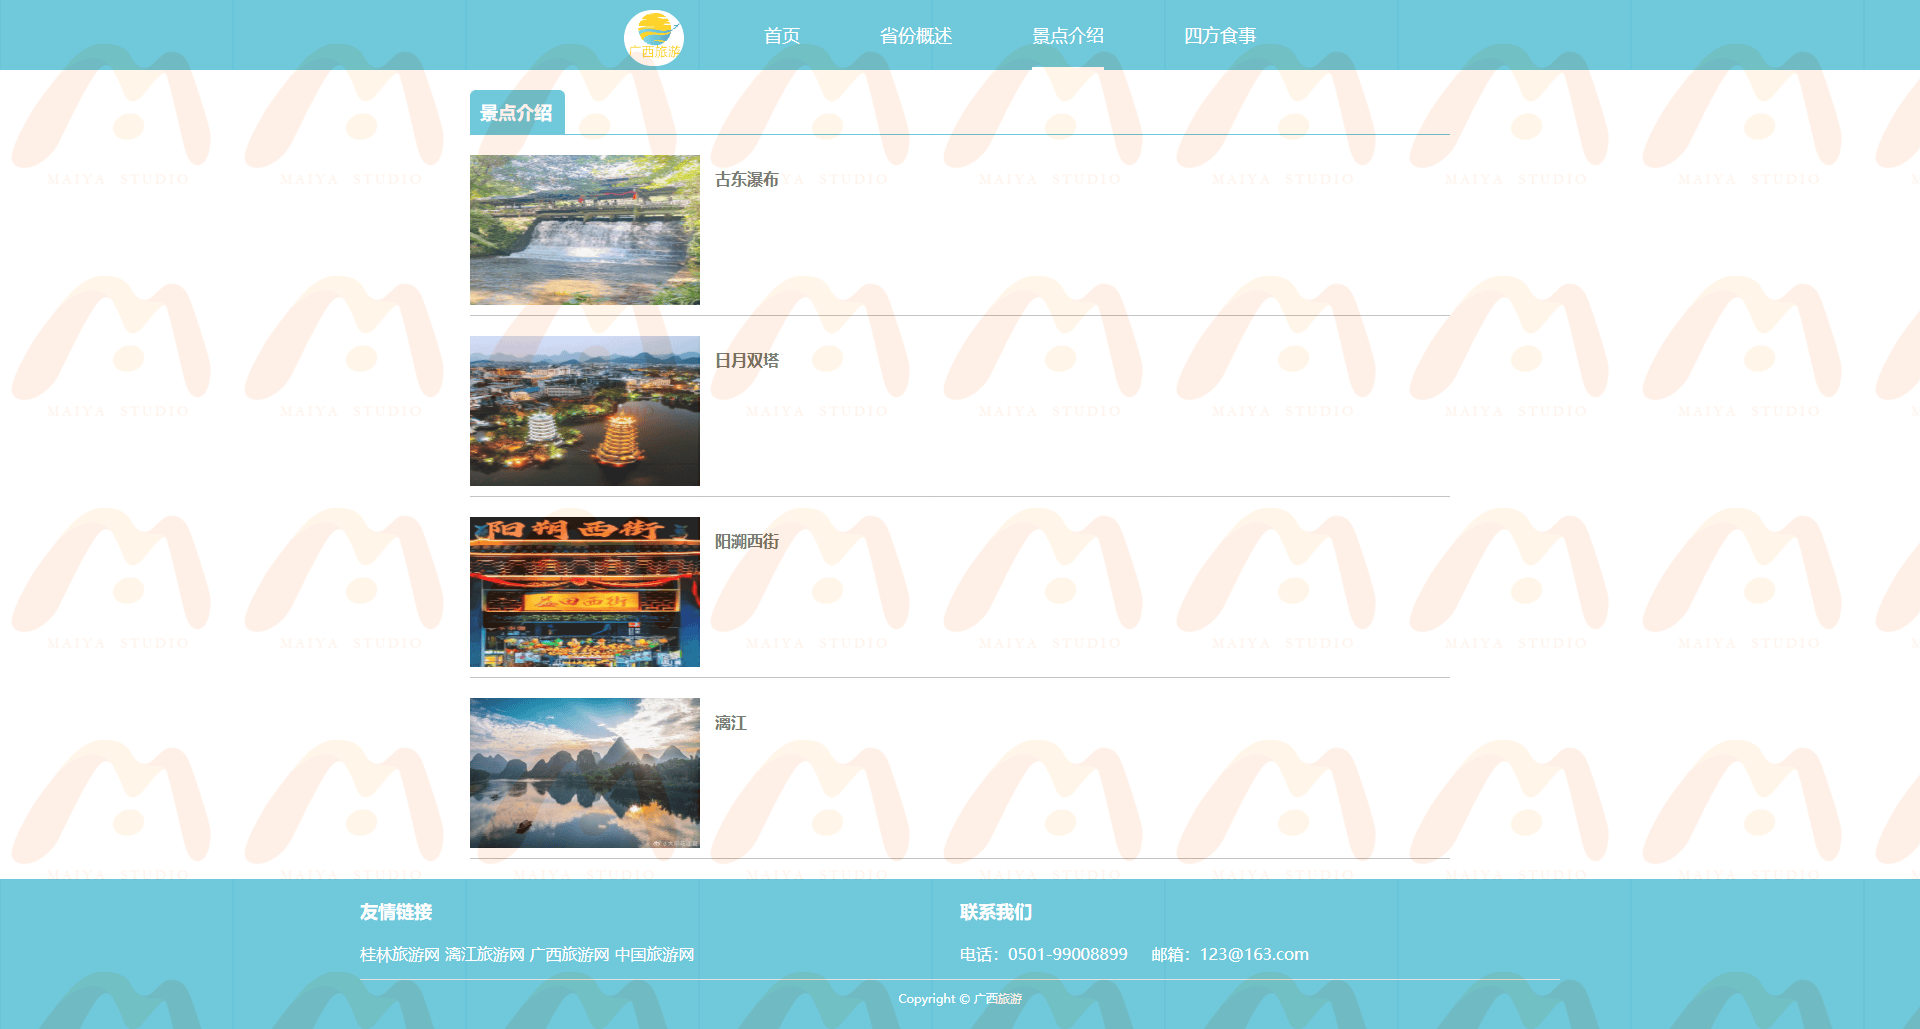Visit the 桂林旅游网 friendly link
Image resolution: width=1920 pixels, height=1029 pixels.
tap(400, 955)
